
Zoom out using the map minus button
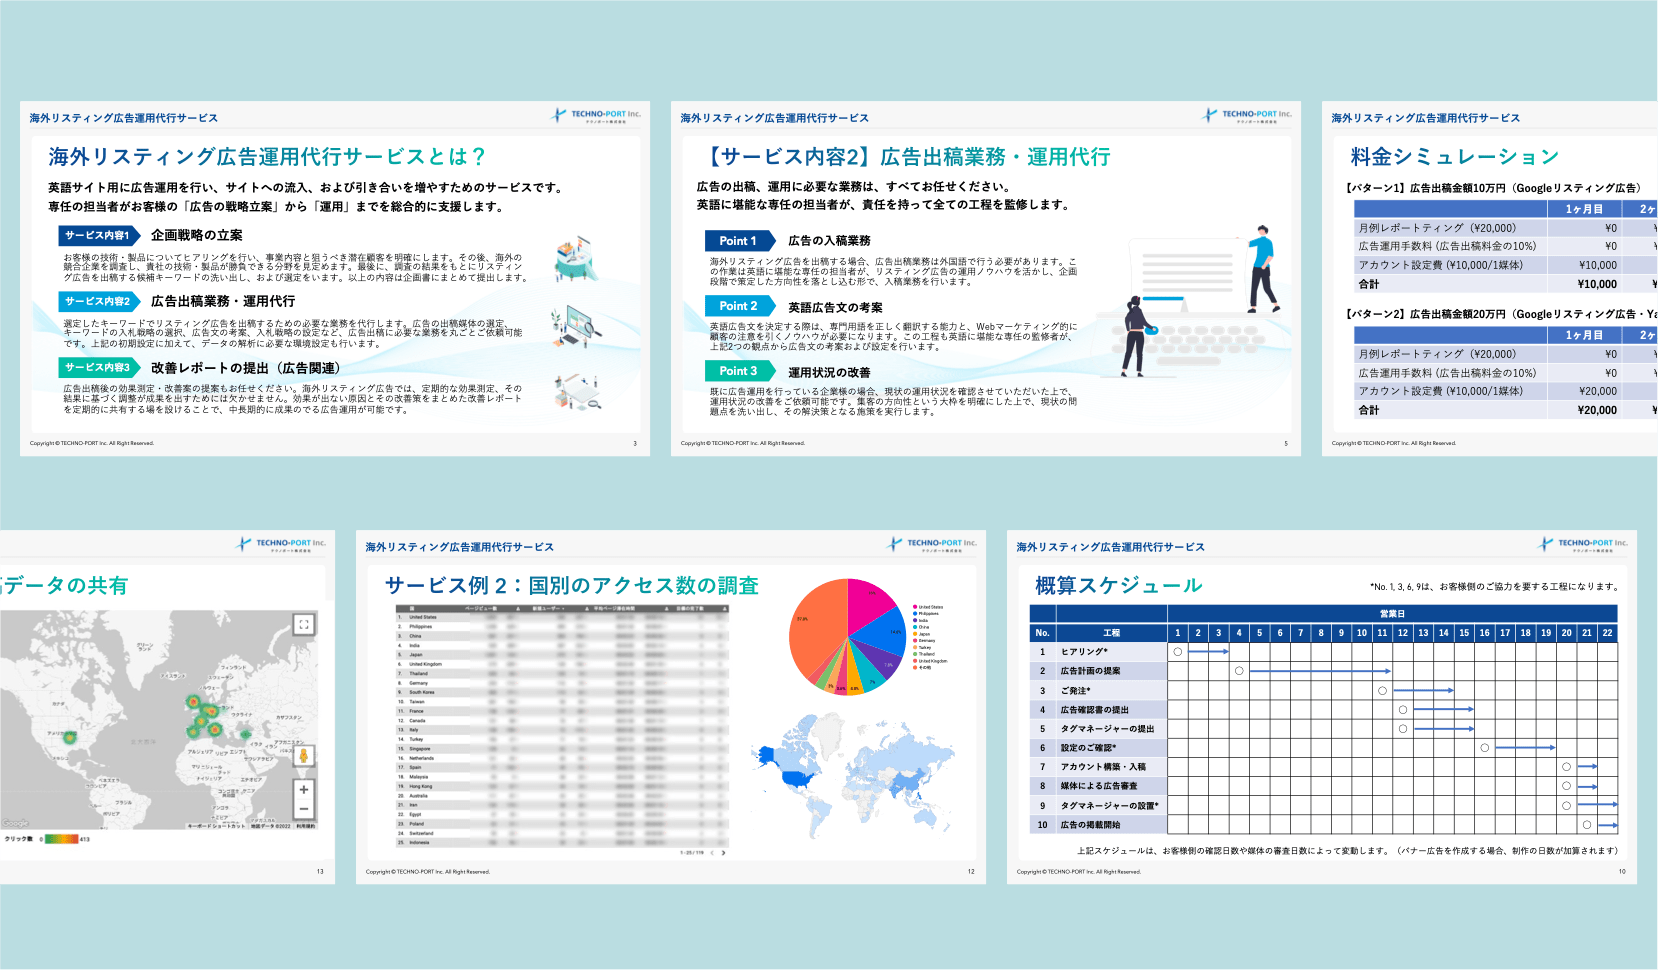pyautogui.click(x=303, y=809)
